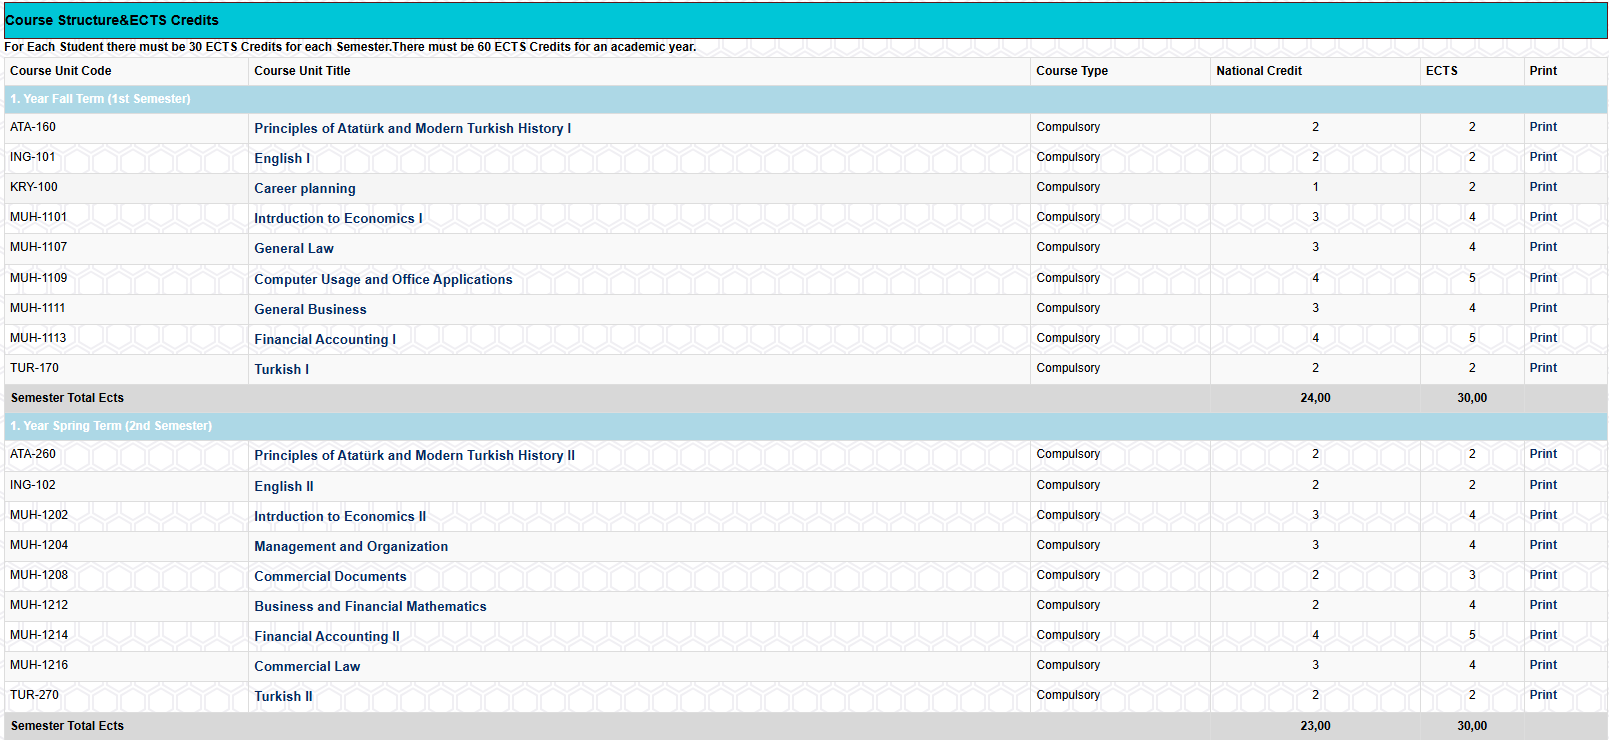The image size is (1609, 740).
Task: Open the English I course link
Action: point(282,159)
